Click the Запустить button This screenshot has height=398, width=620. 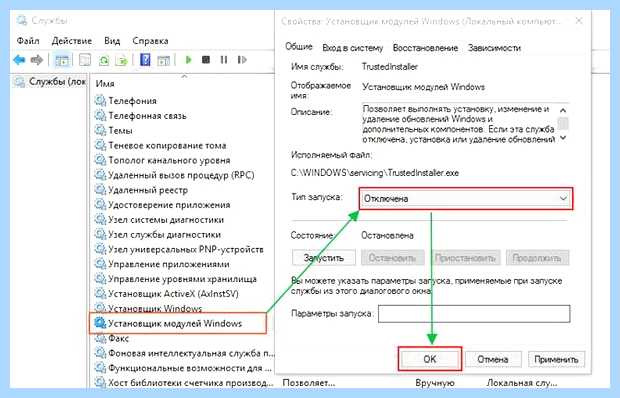click(x=323, y=258)
